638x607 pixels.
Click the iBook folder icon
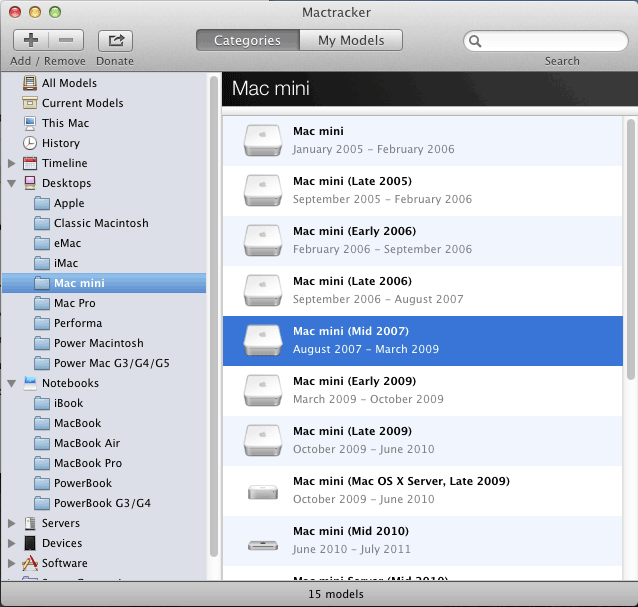click(42, 403)
